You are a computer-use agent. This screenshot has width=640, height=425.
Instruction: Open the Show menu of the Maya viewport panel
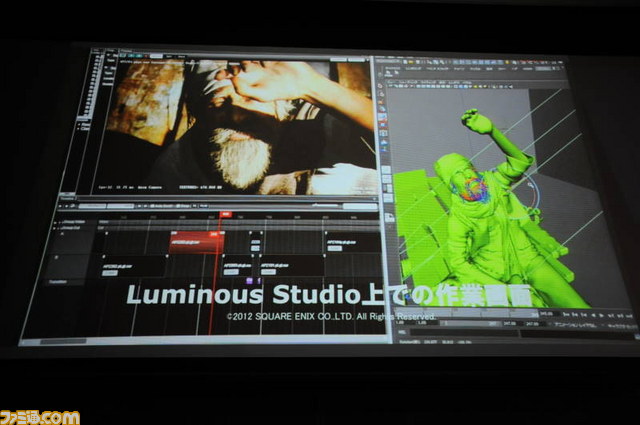pos(441,82)
